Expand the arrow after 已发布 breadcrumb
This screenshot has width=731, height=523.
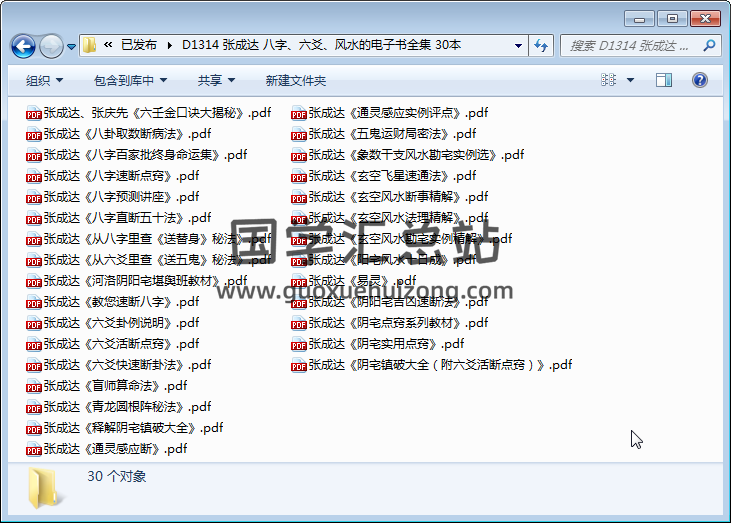(x=169, y=45)
